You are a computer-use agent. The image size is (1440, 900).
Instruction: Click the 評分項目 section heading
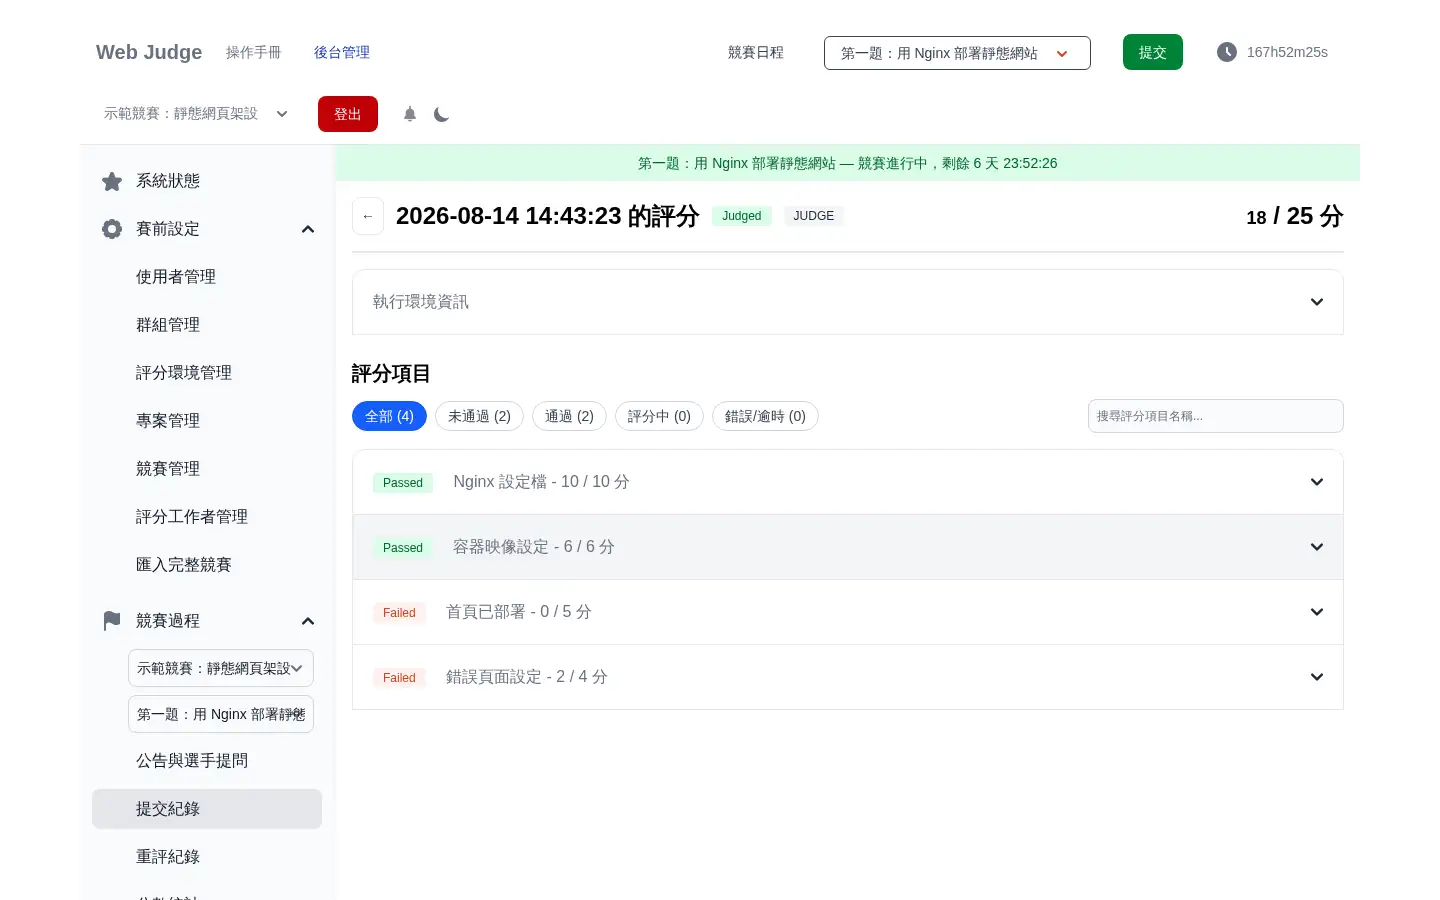(391, 374)
